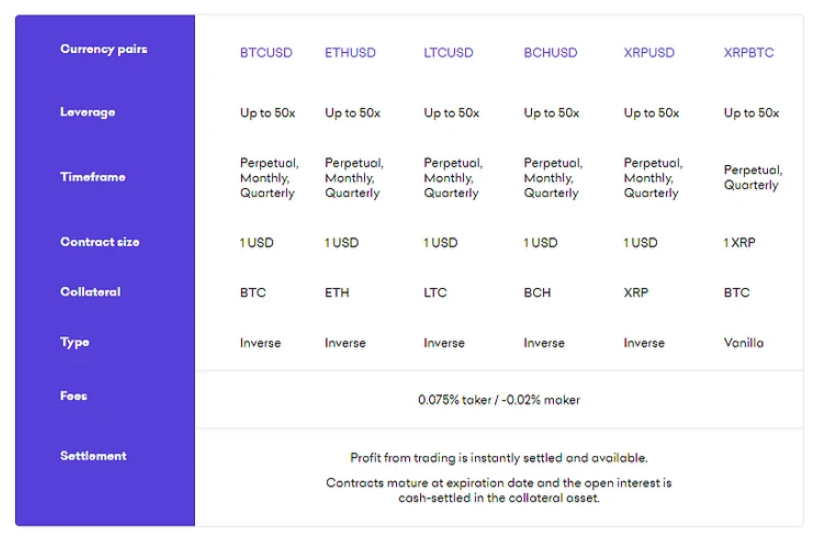Open the BTCUSD currency pair link
The image size is (823, 540).
coord(266,52)
